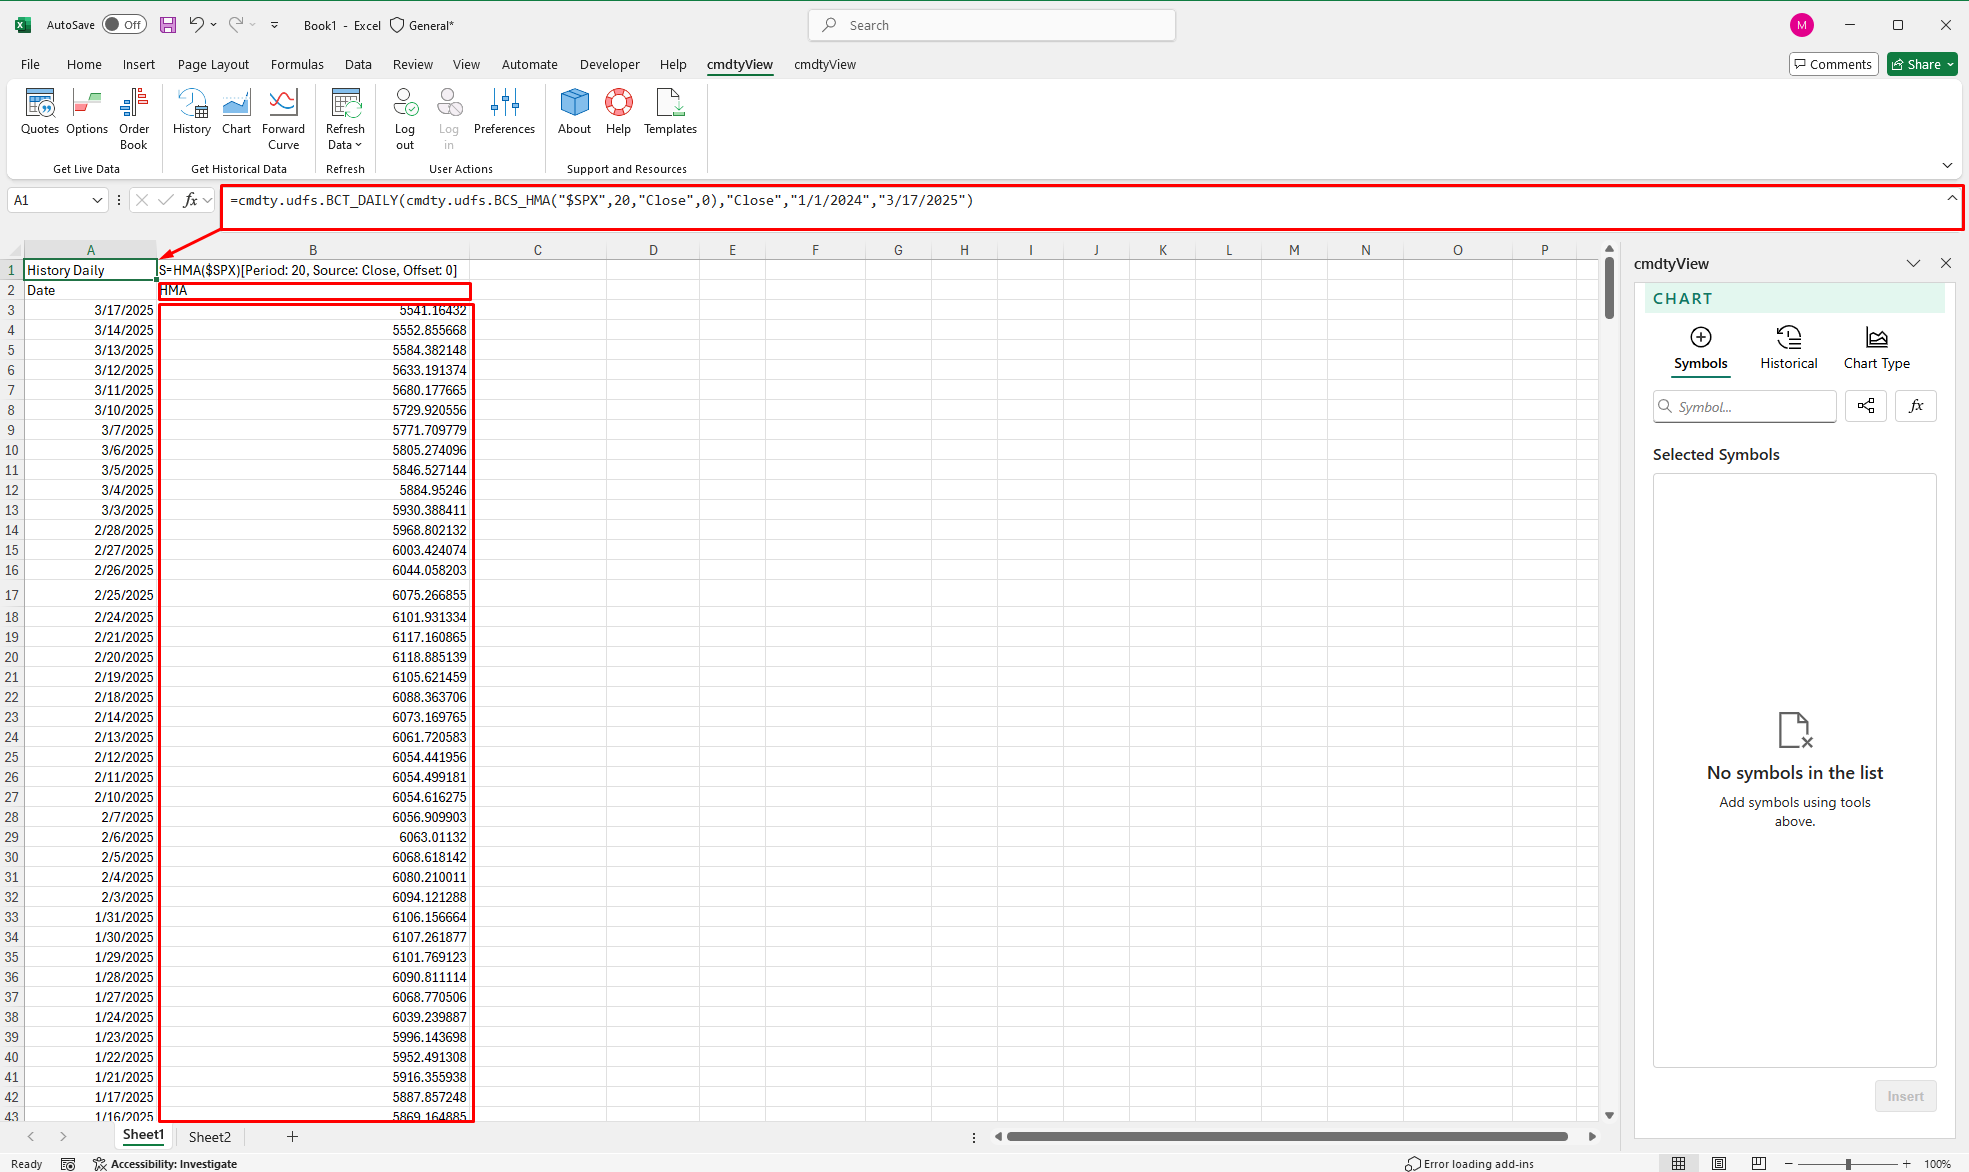Switch to Page Layout view
Image resolution: width=1969 pixels, height=1172 pixels.
[x=1719, y=1164]
